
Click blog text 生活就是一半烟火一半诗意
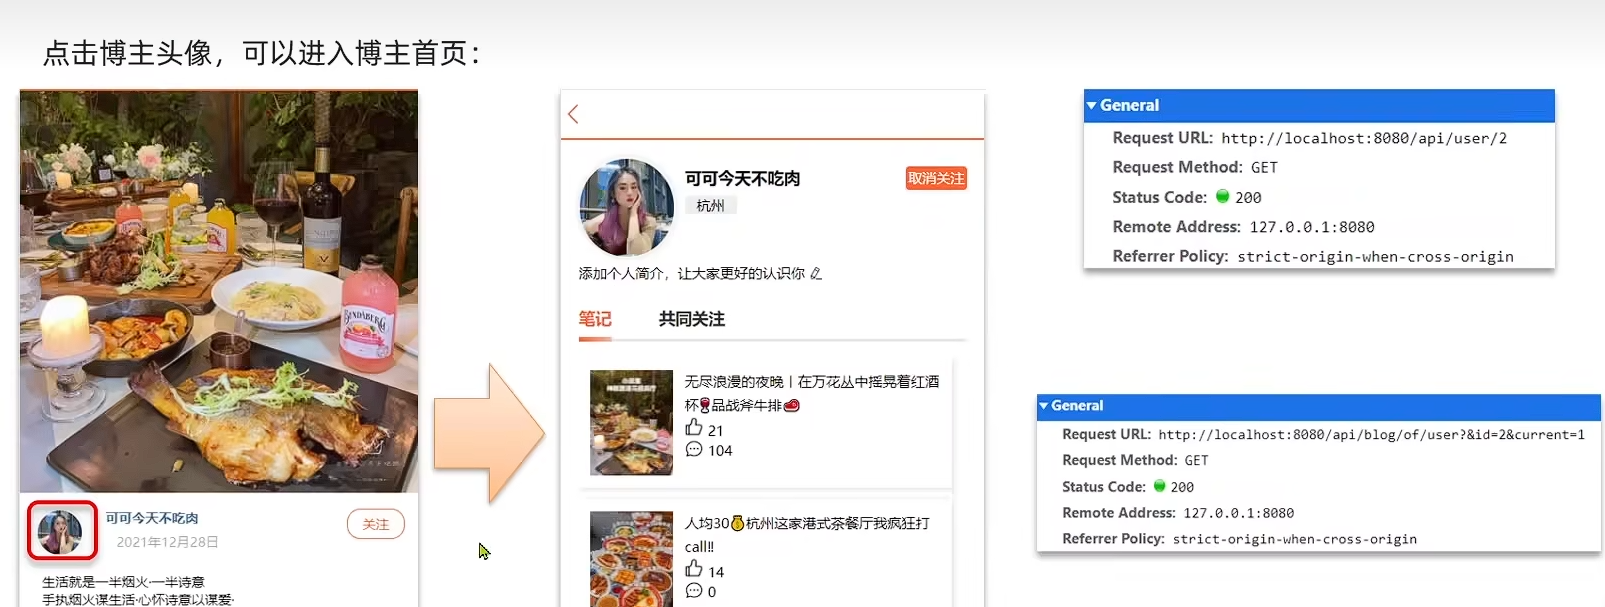click(123, 582)
